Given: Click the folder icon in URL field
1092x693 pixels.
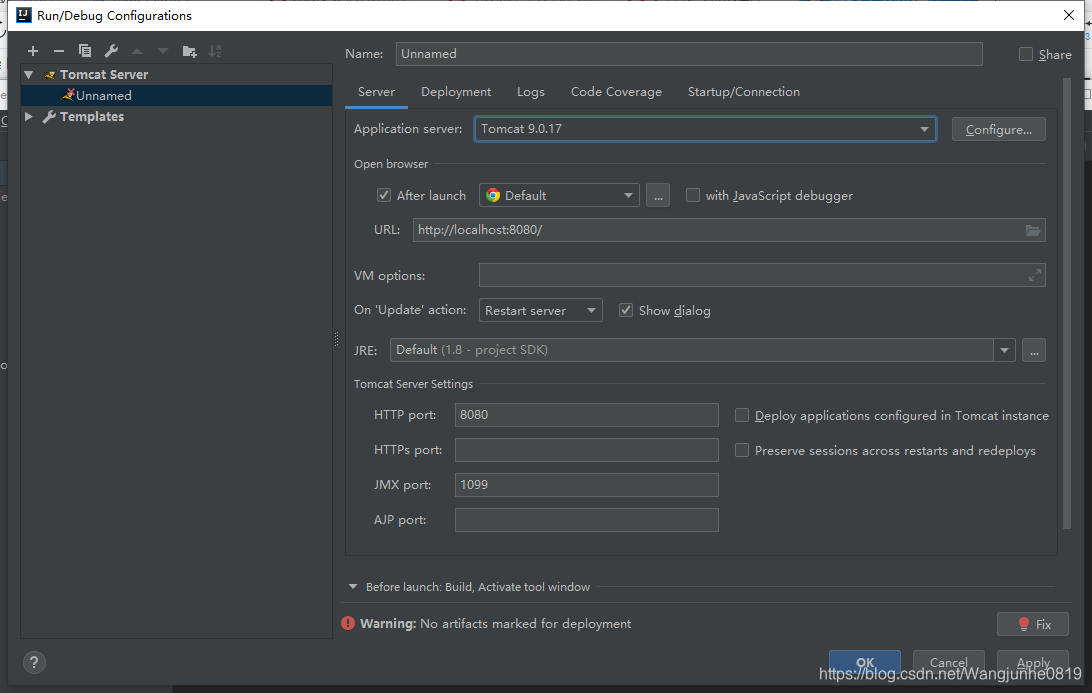Looking at the screenshot, I should click(1033, 231).
